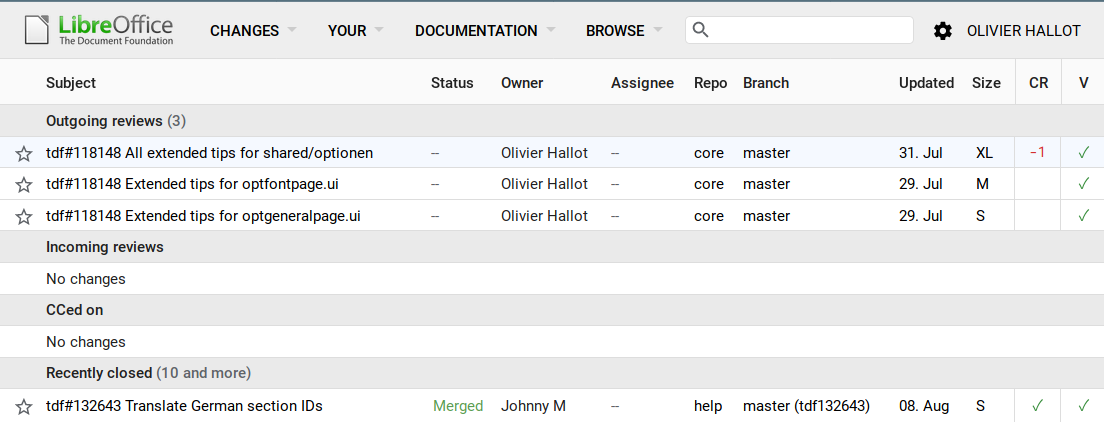This screenshot has width=1104, height=422.
Task: Open the YOUR dropdown menu
Action: pos(355,31)
